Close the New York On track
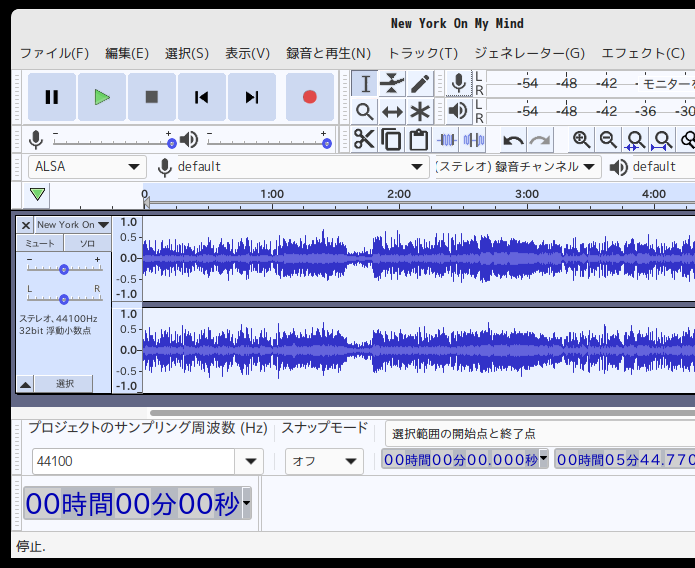The image size is (695, 568). (25, 225)
